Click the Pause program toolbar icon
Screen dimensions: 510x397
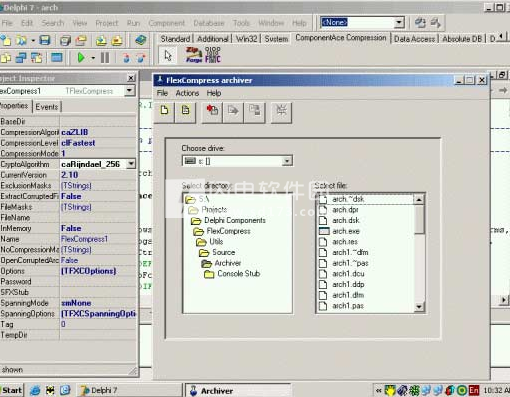[105, 58]
